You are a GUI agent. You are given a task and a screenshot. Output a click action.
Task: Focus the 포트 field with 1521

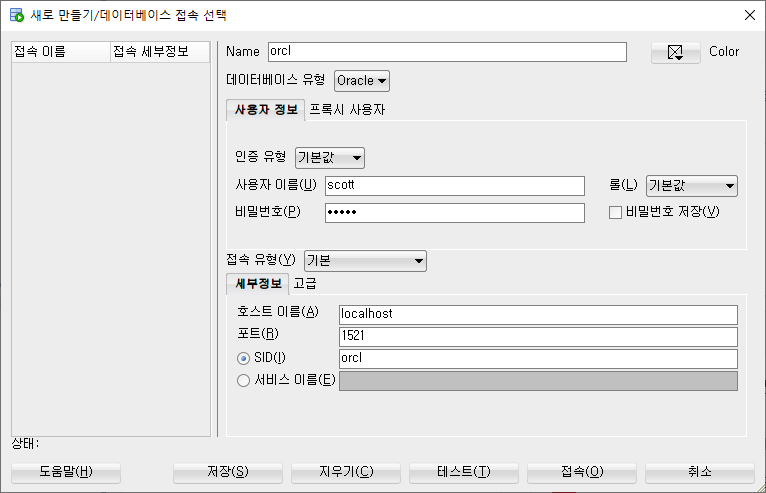538,336
